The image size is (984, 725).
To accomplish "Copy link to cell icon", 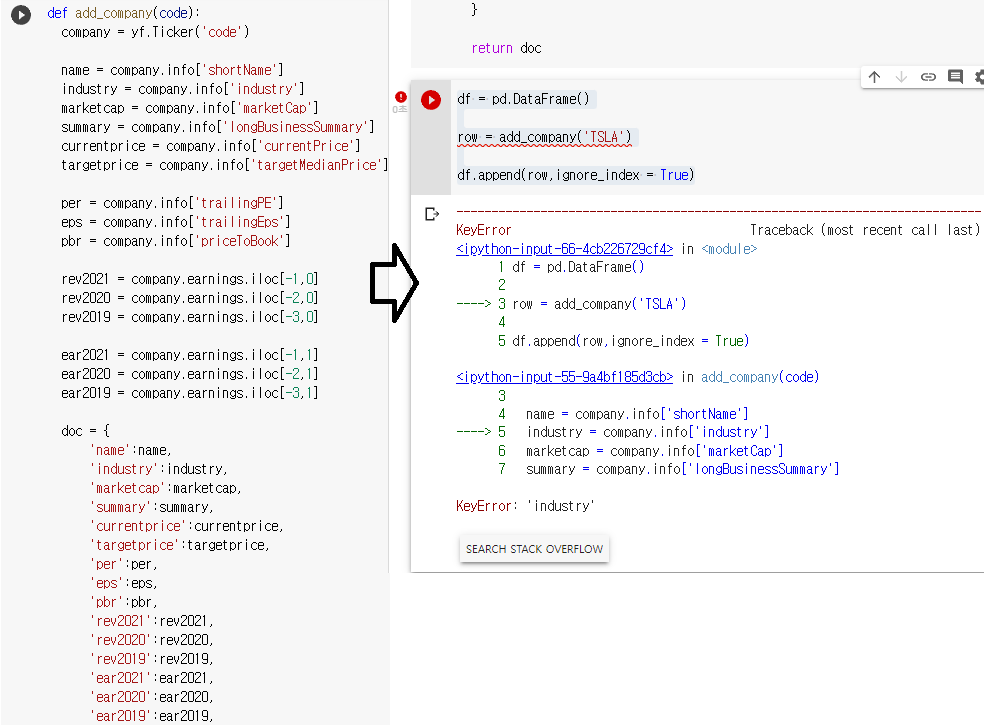I will (x=928, y=77).
